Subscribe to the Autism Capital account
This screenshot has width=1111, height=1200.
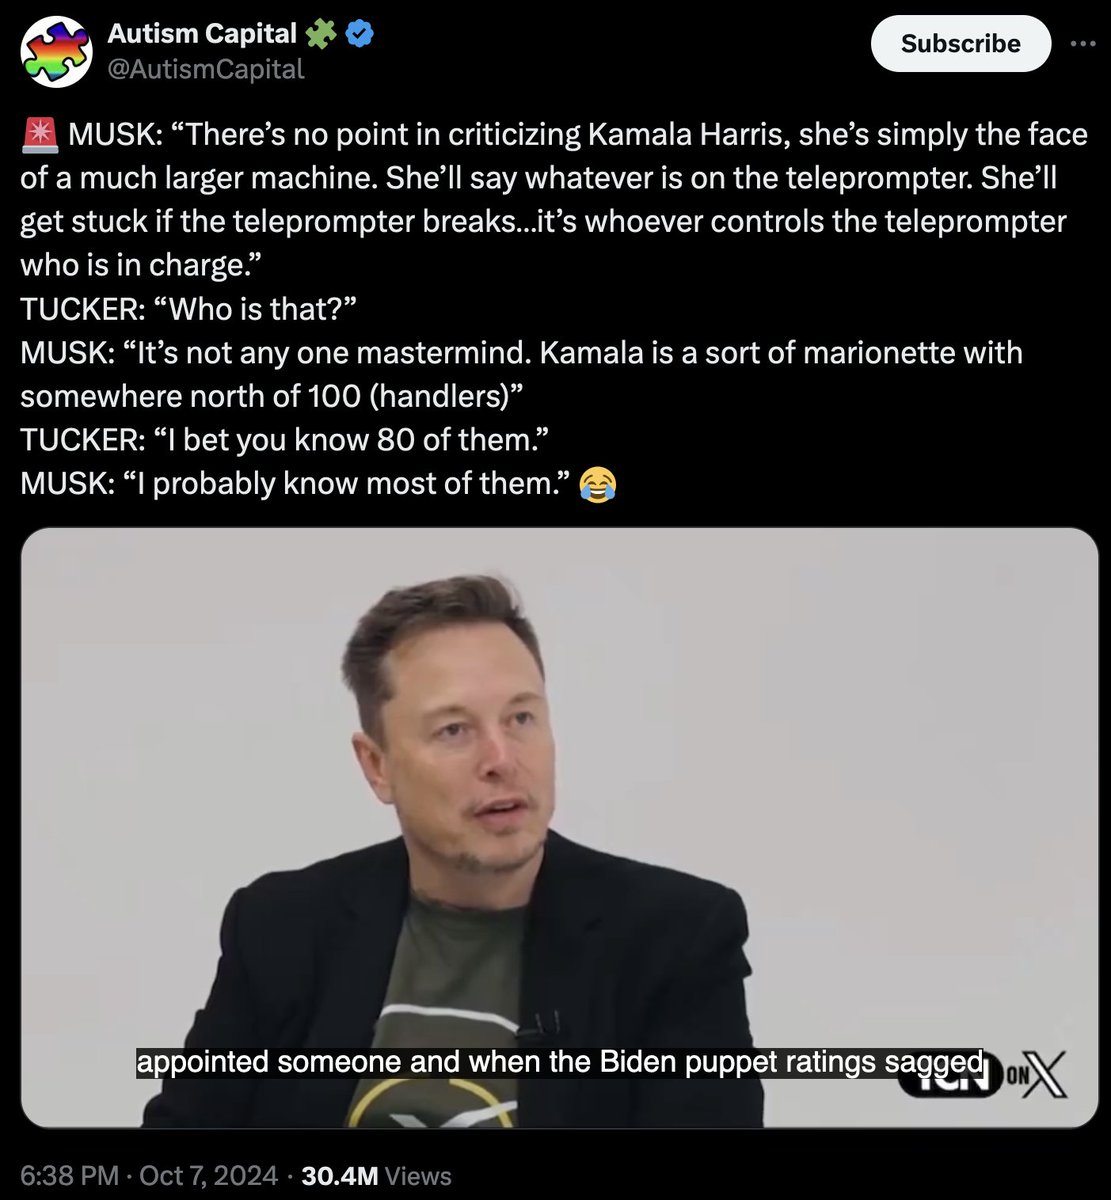pyautogui.click(x=961, y=44)
